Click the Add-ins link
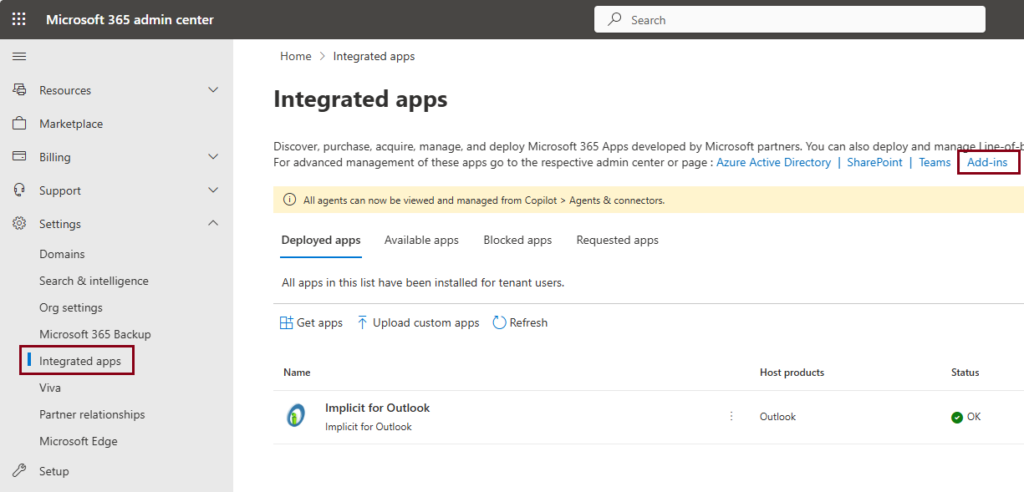The height and width of the screenshot is (492, 1024). [x=987, y=162]
